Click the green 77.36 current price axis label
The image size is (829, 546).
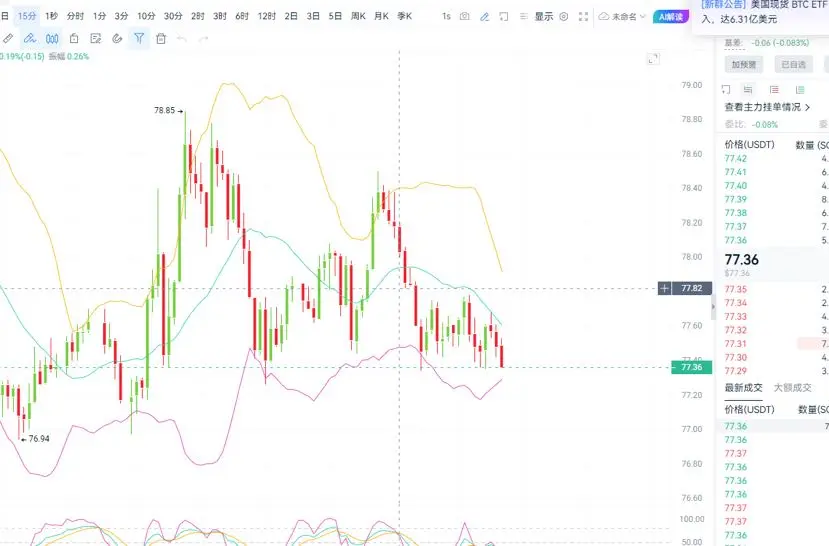coord(692,367)
